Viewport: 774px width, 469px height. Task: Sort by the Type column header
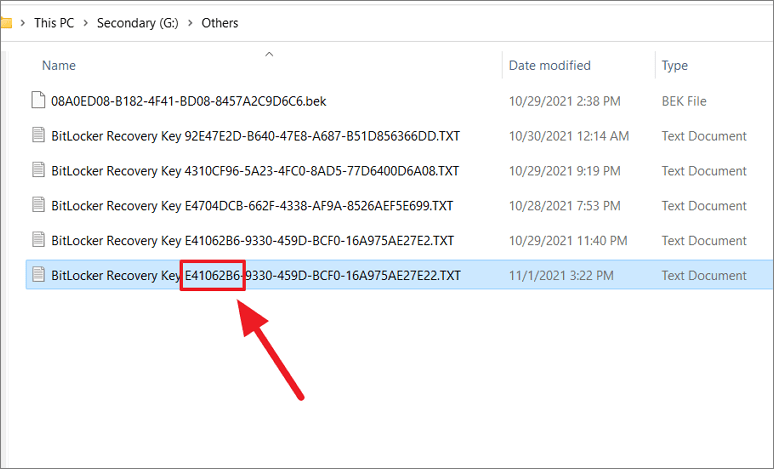click(674, 66)
